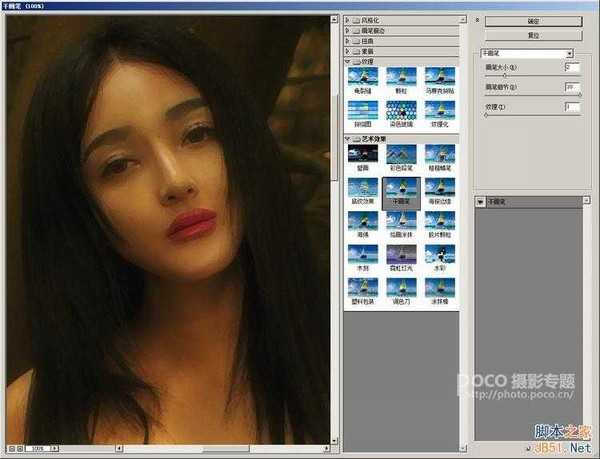Expand the 风格化 (Stylize) filter folder
This screenshot has width=600, height=459.
click(348, 20)
